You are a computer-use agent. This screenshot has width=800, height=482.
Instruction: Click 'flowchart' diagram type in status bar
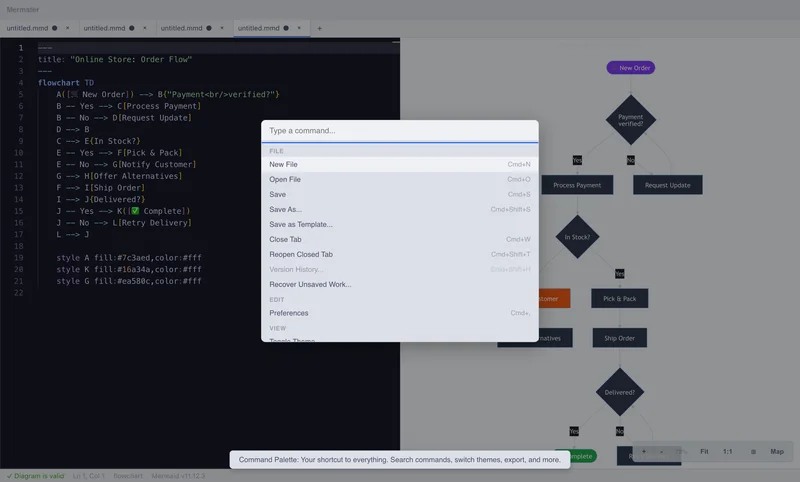point(128,476)
